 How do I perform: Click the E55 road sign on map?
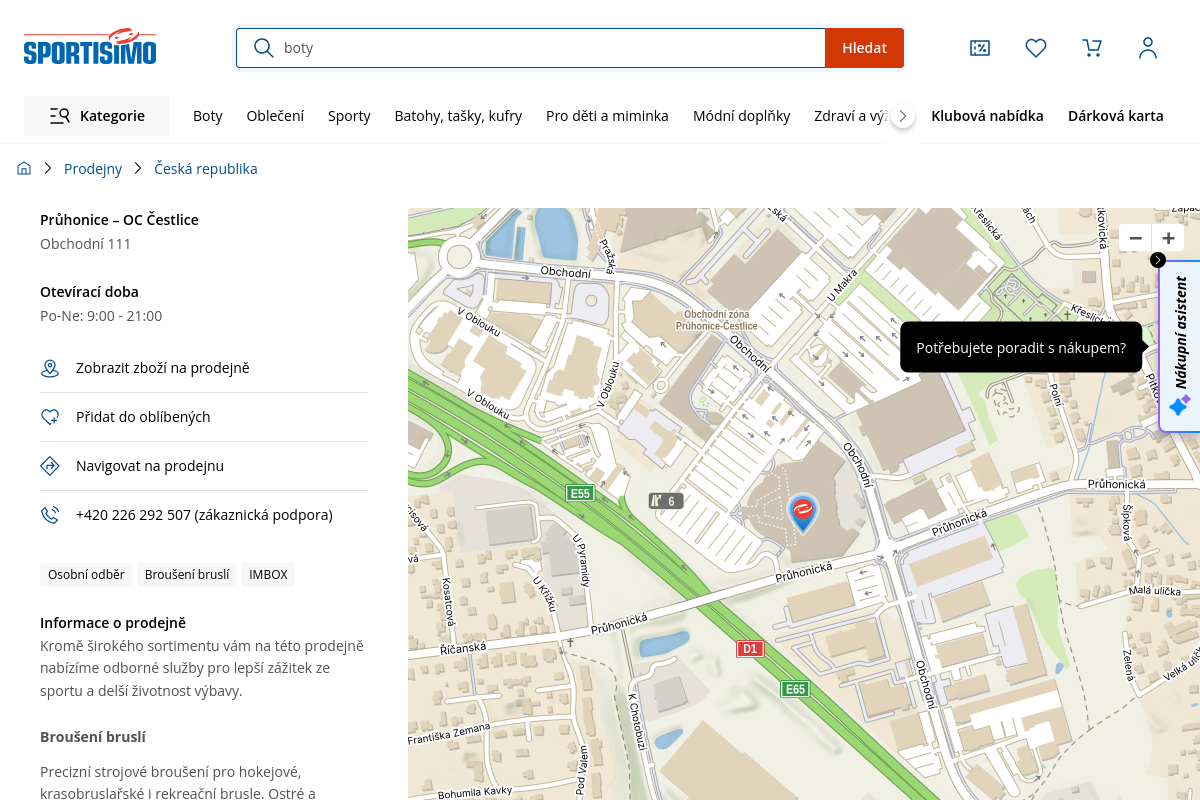(x=580, y=493)
